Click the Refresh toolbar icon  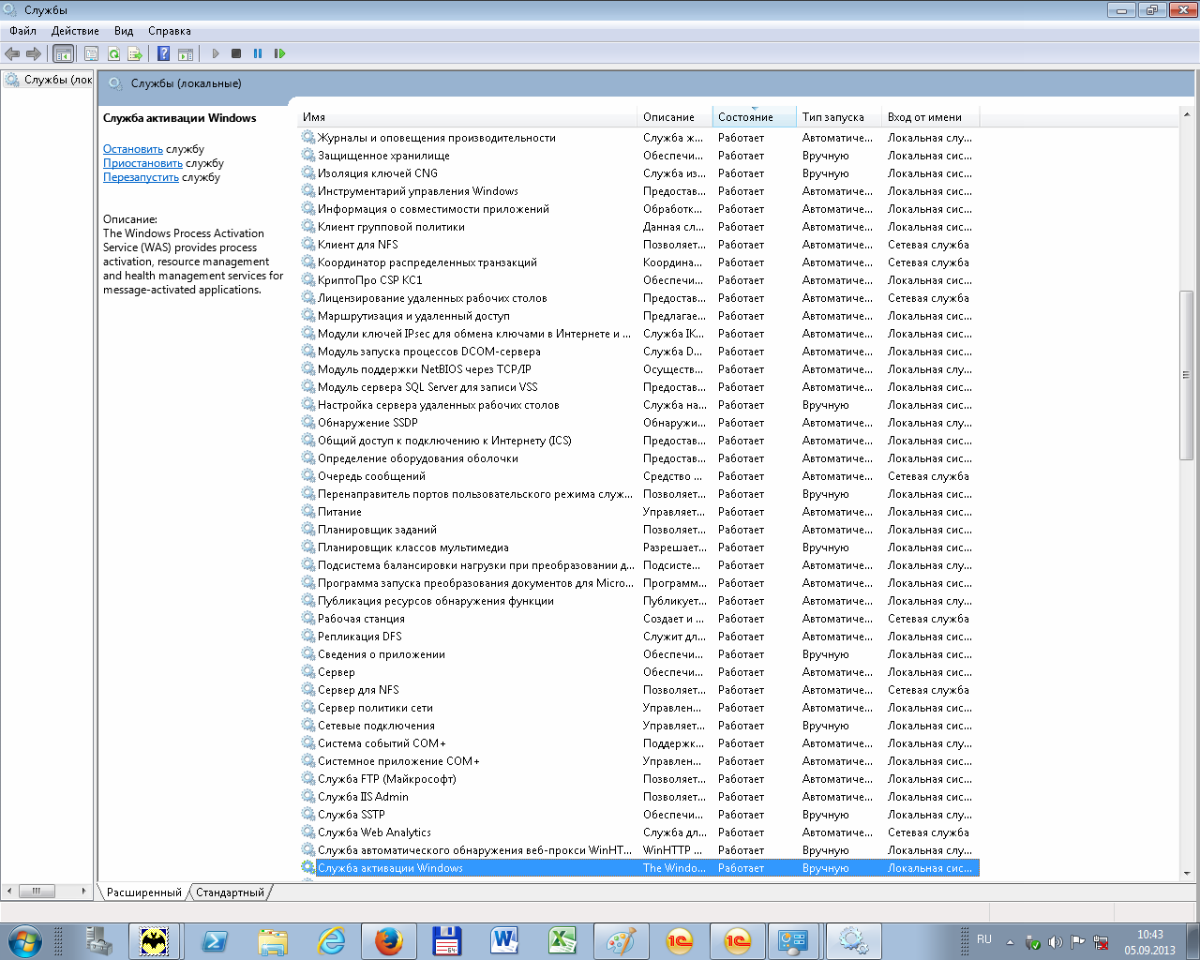(x=113, y=53)
